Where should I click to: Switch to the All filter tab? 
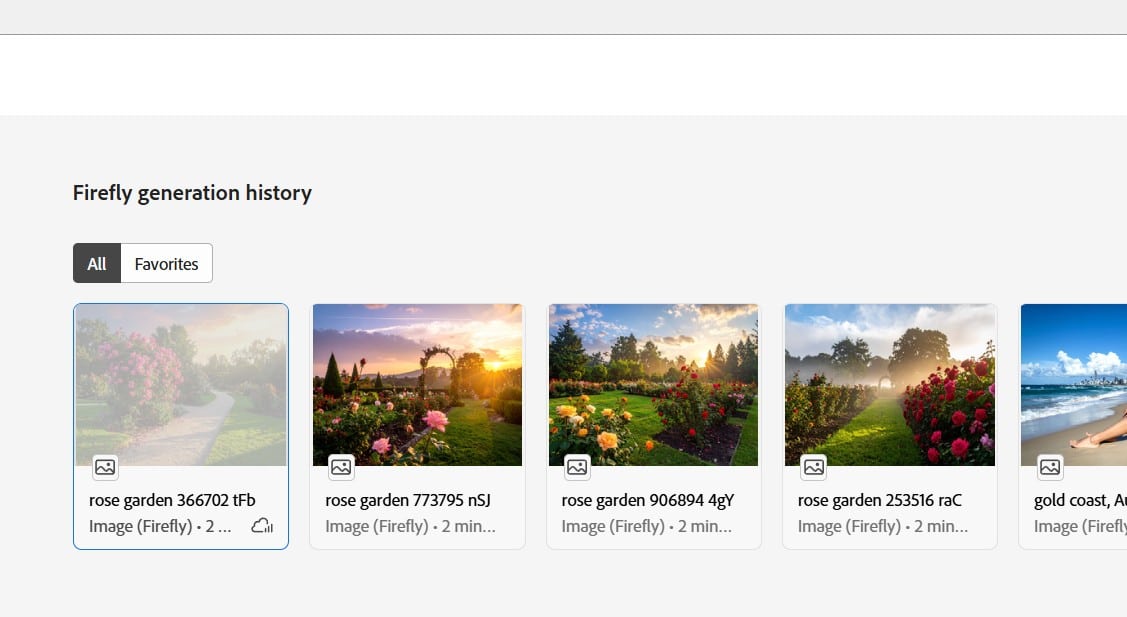click(97, 264)
